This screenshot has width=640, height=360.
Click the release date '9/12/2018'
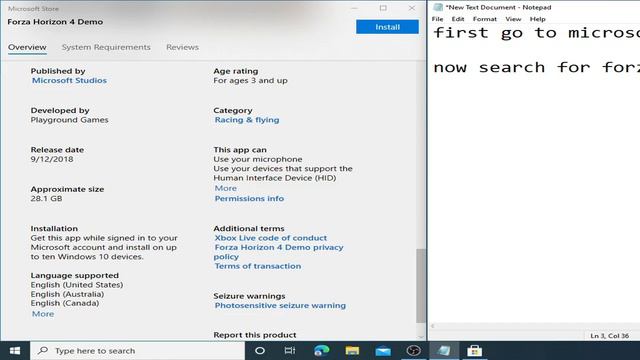52,159
